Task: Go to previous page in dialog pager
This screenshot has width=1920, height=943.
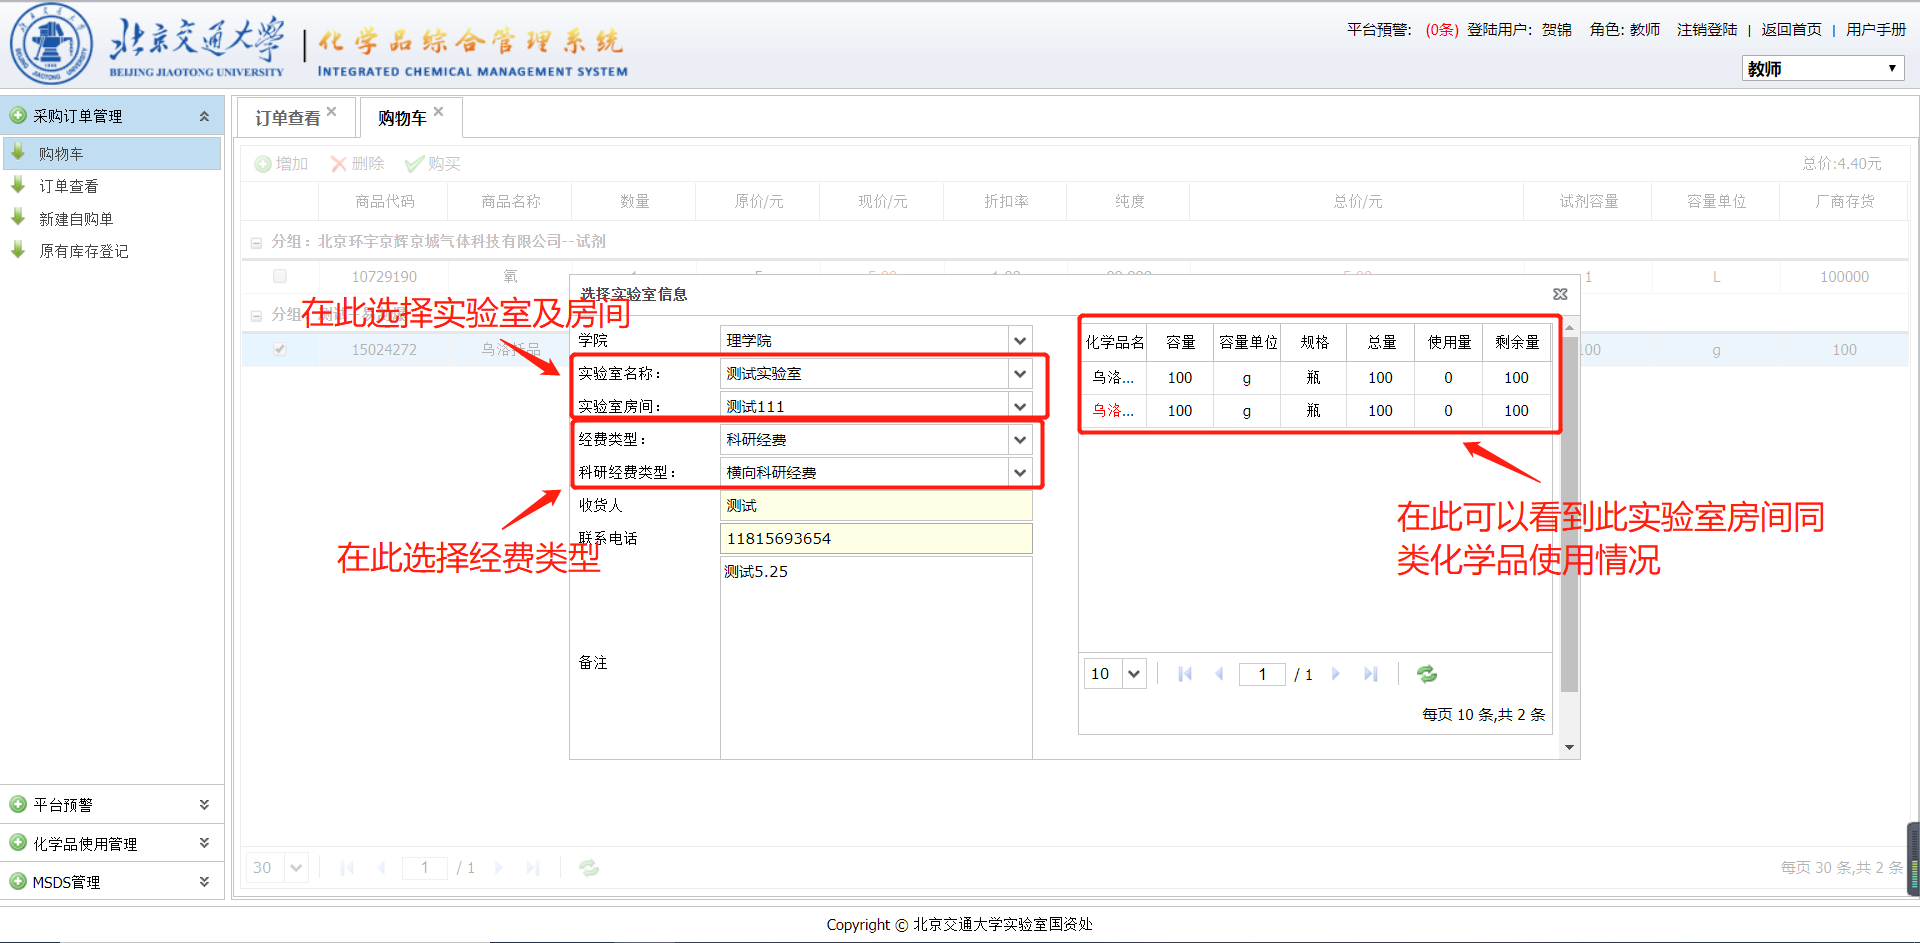Action: point(1219,674)
